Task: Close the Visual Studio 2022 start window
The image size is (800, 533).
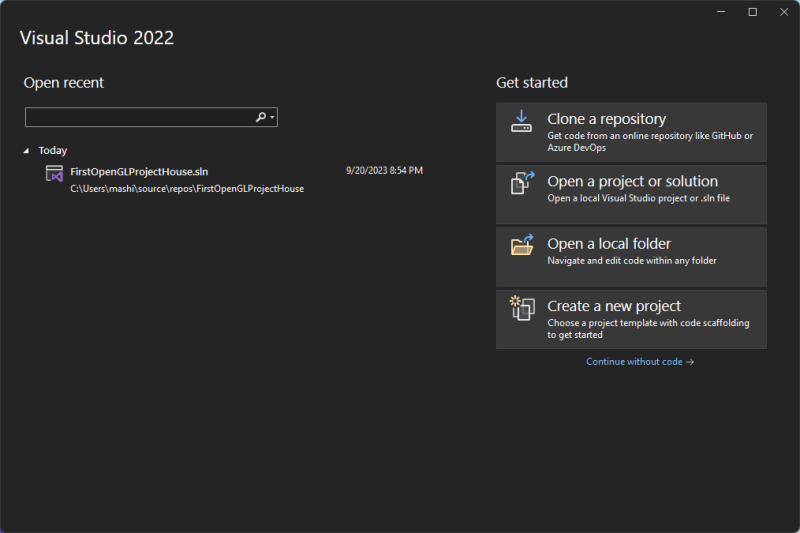Action: pyautogui.click(x=784, y=12)
